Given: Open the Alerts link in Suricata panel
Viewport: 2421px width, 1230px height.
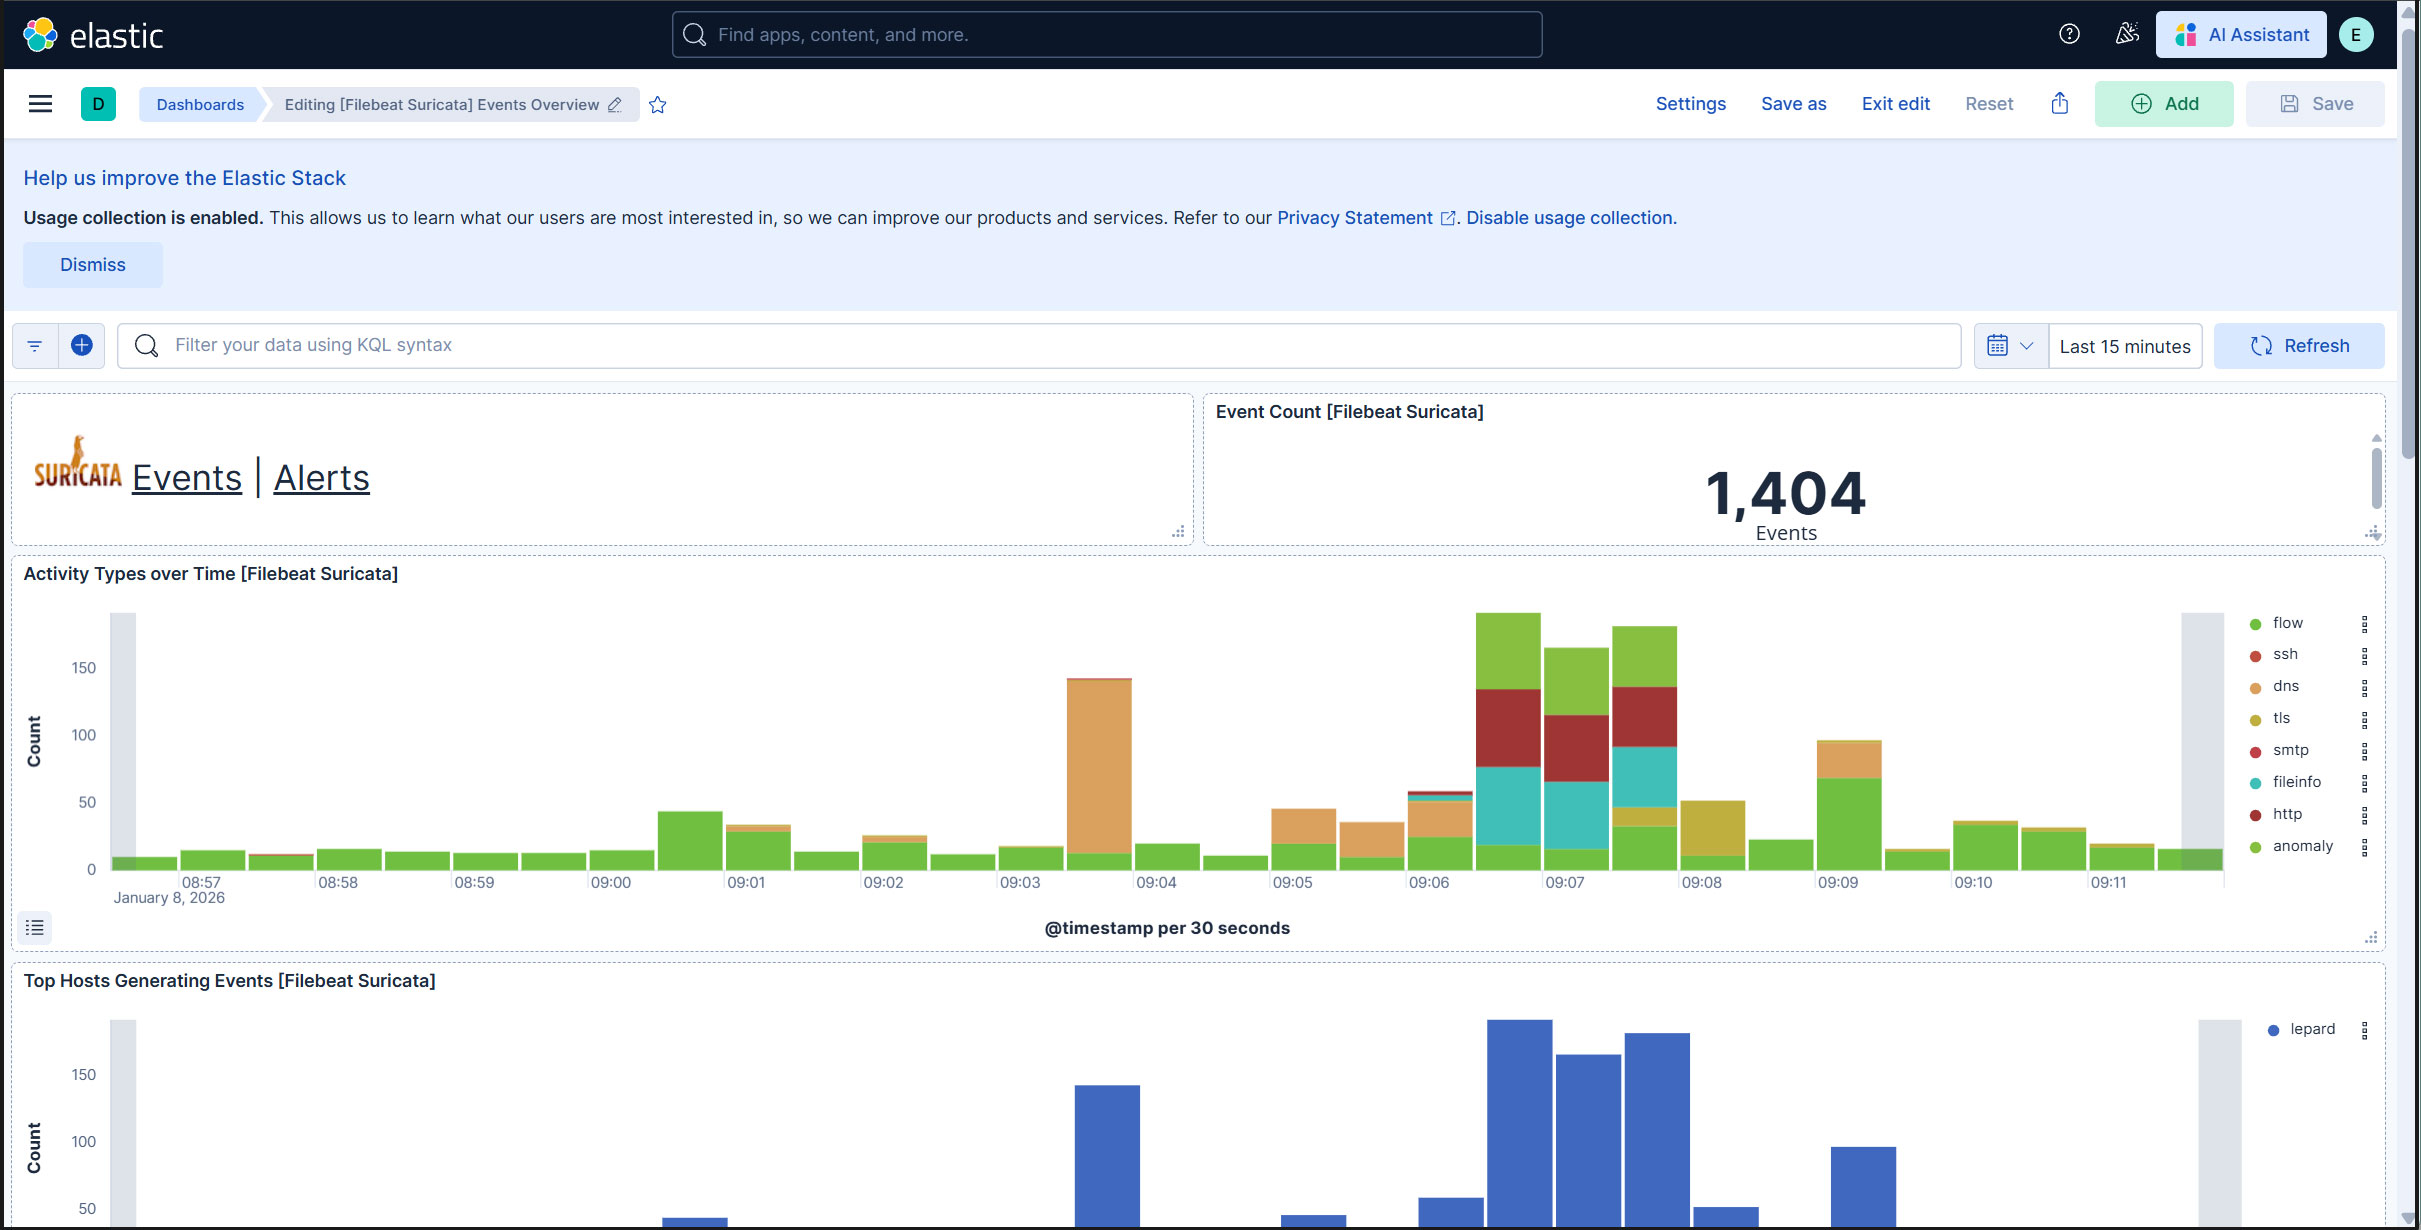Looking at the screenshot, I should tap(321, 478).
